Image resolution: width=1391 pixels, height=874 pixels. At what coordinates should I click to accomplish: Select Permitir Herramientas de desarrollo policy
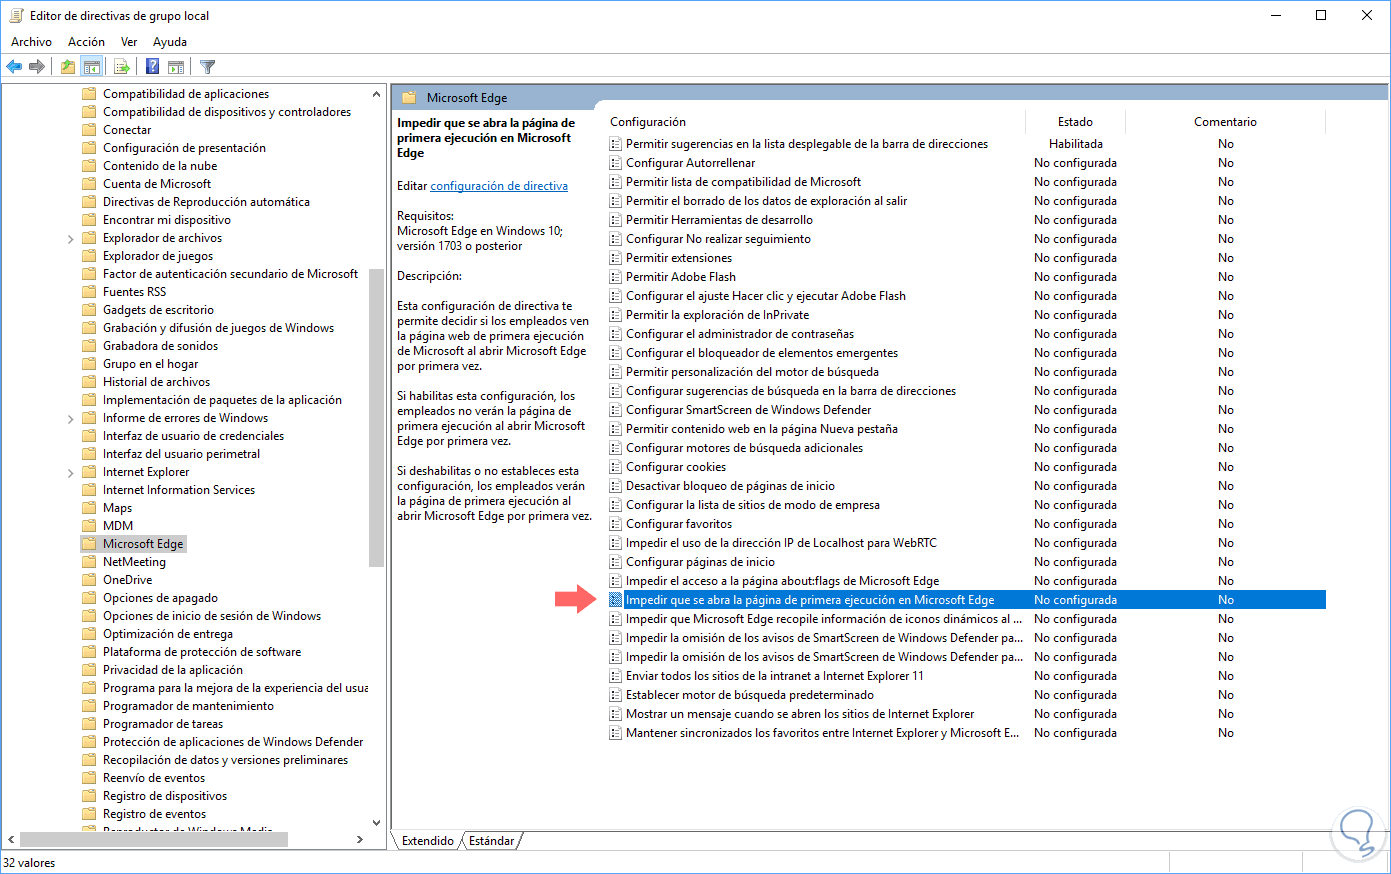click(x=719, y=220)
